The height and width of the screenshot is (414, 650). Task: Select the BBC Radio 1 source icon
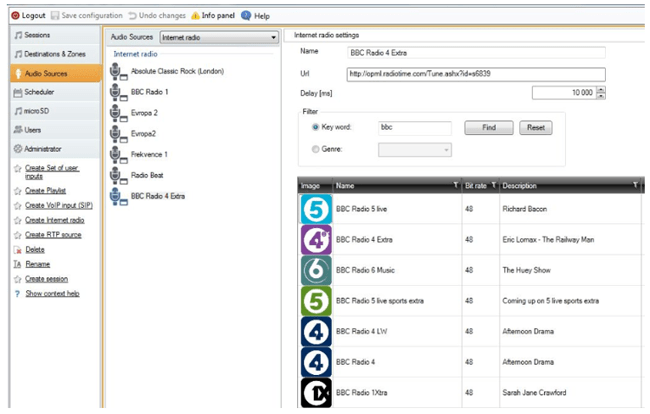click(x=118, y=92)
